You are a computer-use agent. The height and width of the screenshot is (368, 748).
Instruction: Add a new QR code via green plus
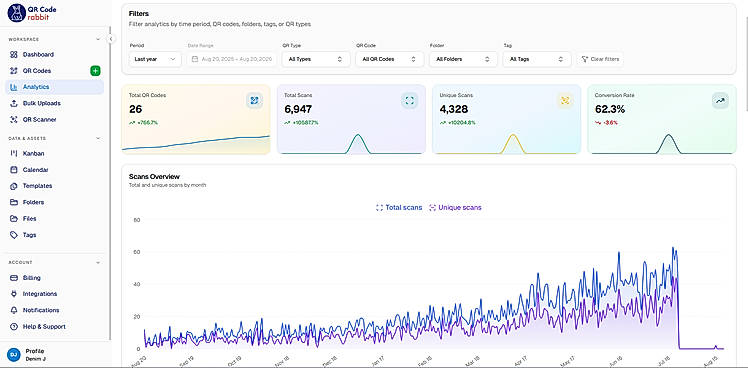coord(95,71)
